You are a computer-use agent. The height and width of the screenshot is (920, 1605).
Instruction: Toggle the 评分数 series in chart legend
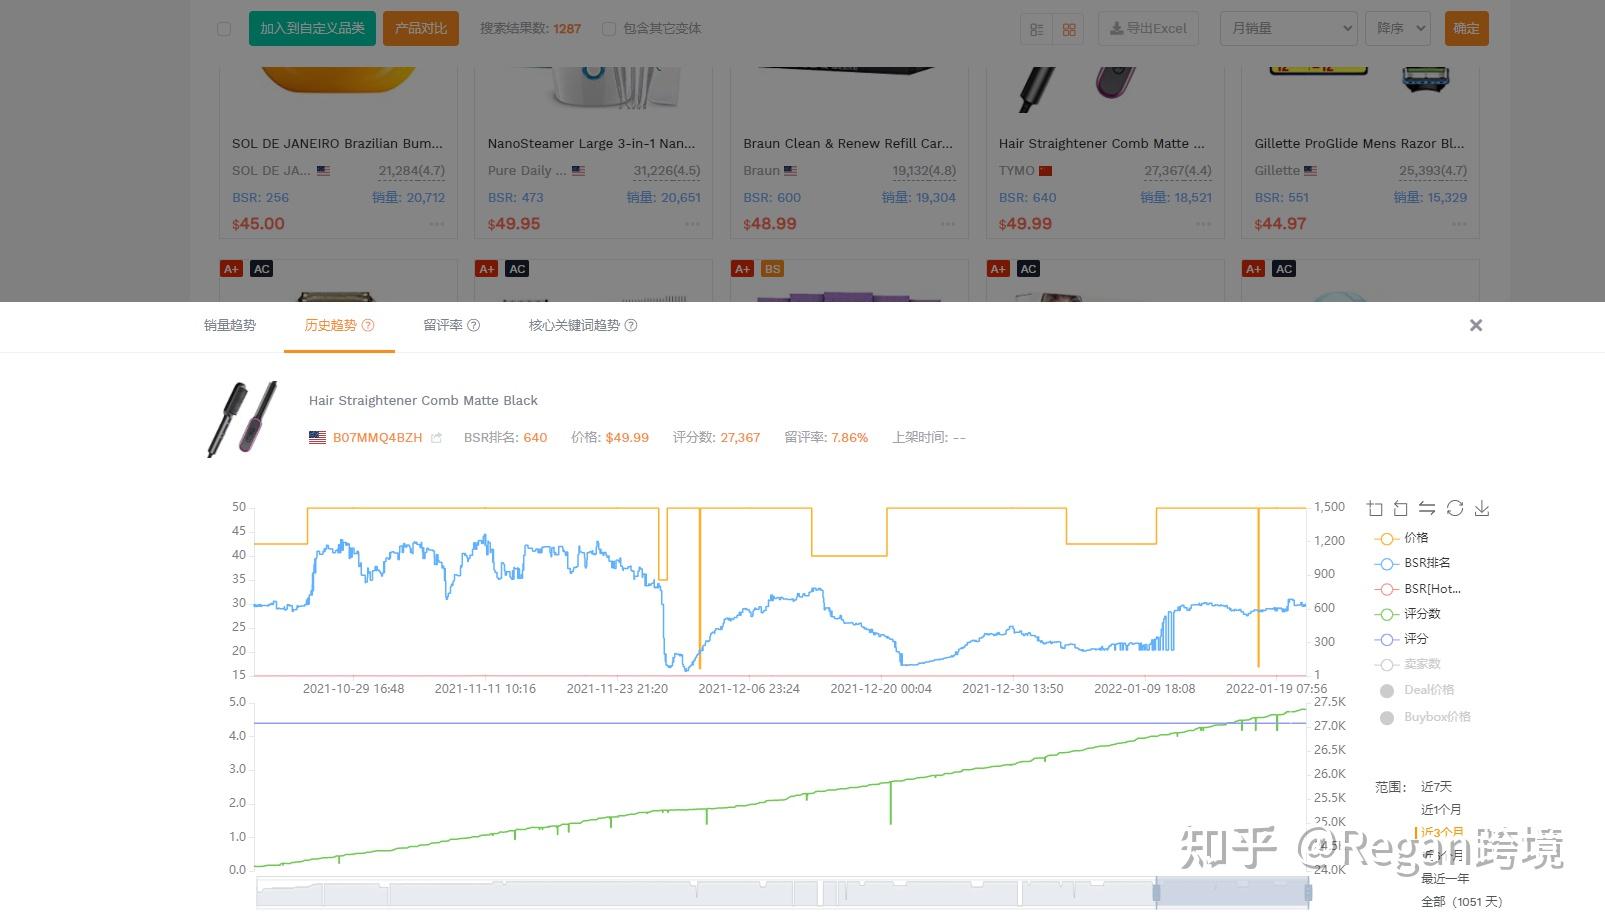[1408, 614]
